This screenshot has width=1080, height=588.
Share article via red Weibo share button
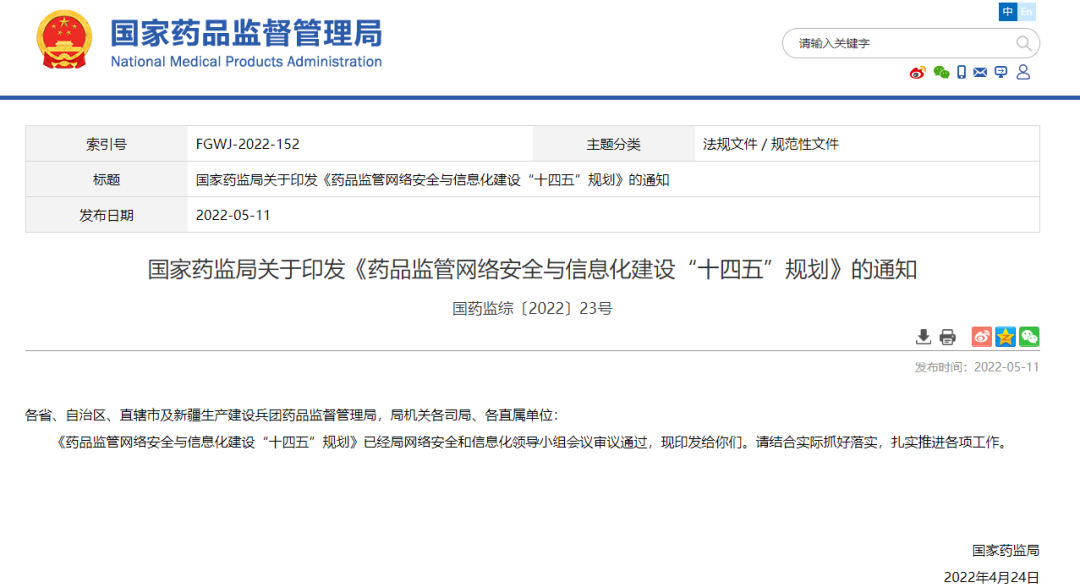click(981, 337)
